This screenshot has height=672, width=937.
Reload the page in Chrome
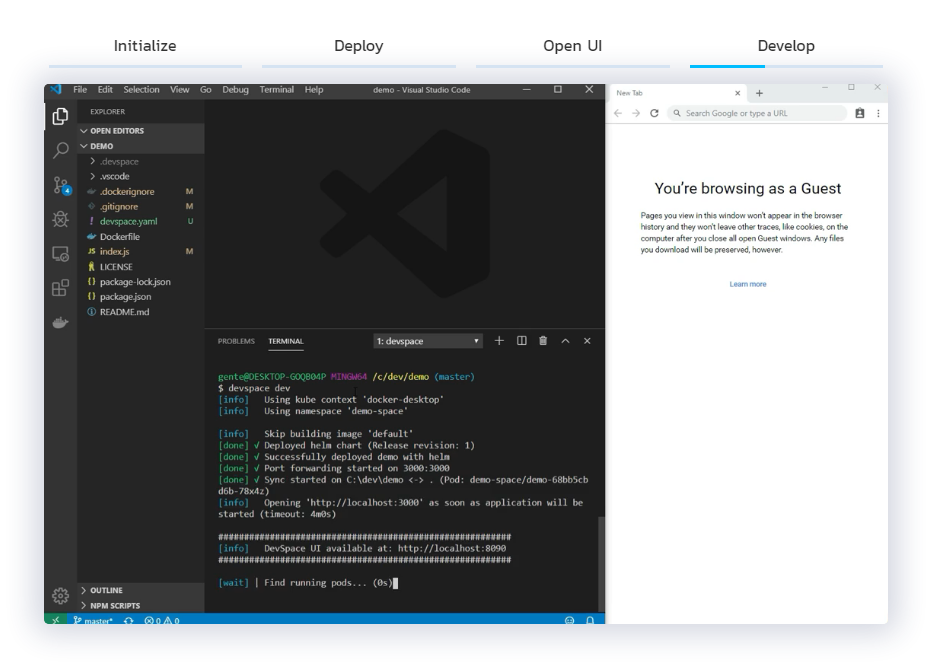point(654,113)
